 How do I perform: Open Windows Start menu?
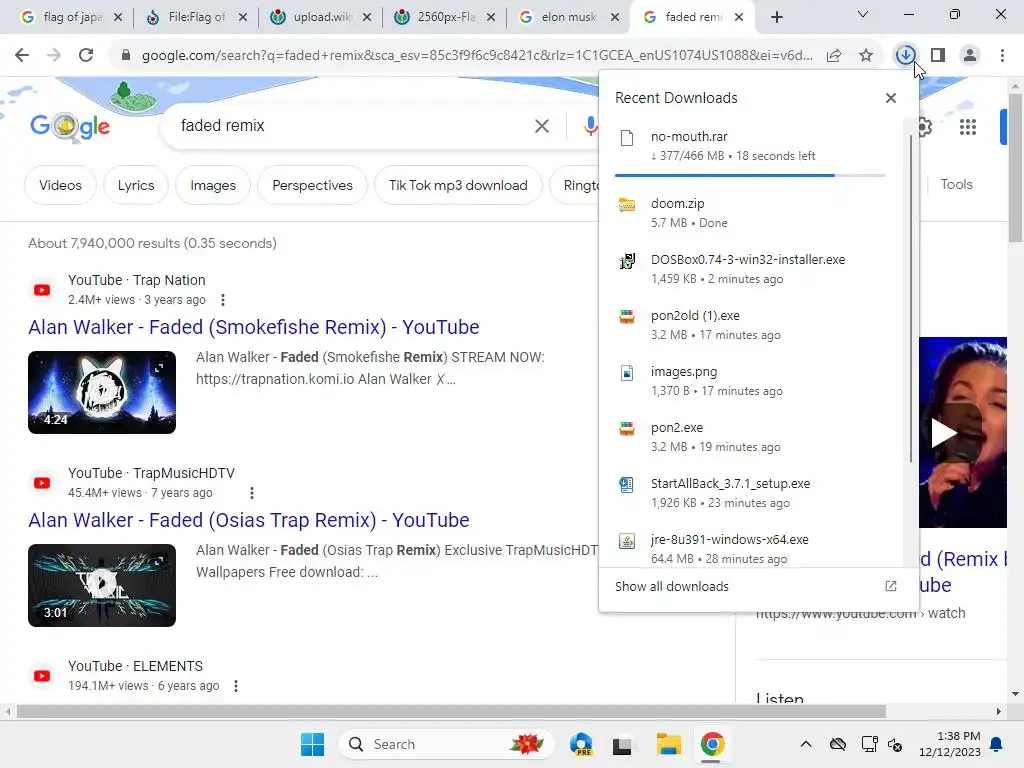(312, 744)
